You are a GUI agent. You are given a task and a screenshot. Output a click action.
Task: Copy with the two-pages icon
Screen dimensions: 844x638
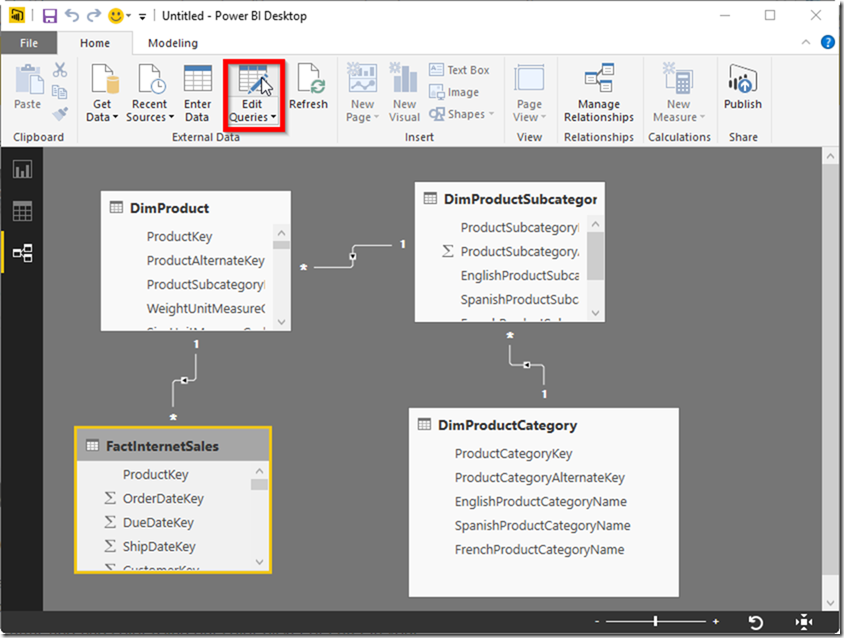(60, 92)
